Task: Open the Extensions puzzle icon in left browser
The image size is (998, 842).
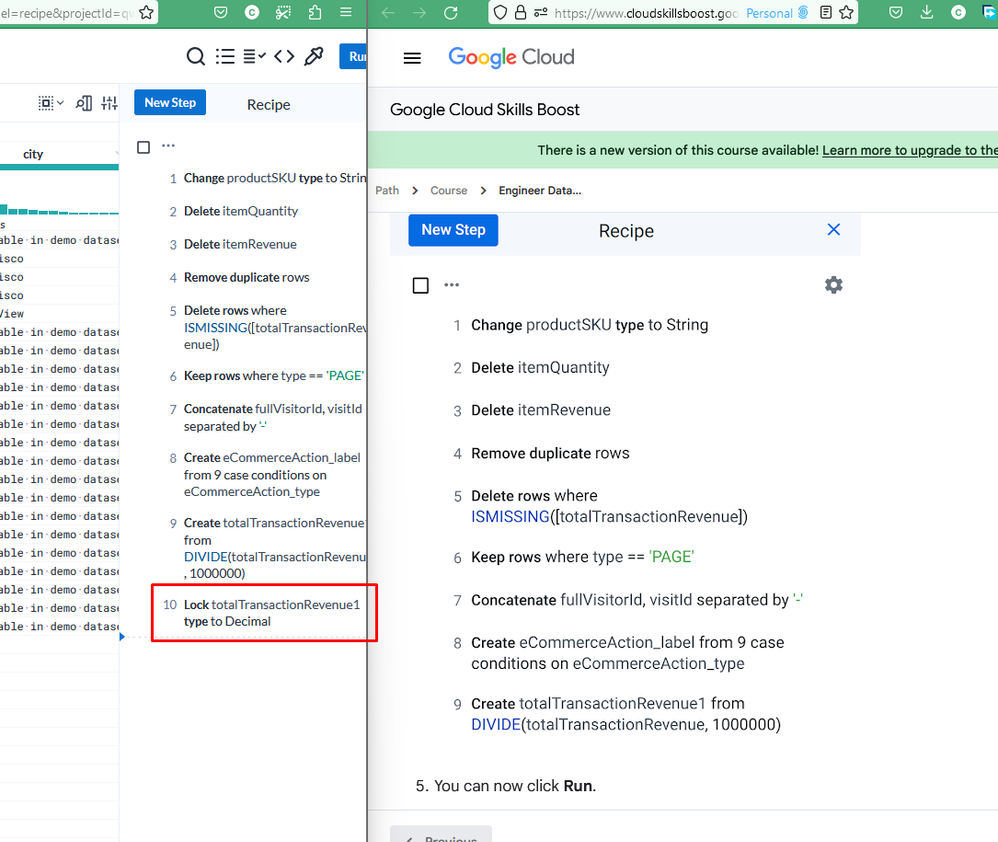Action: click(x=314, y=13)
